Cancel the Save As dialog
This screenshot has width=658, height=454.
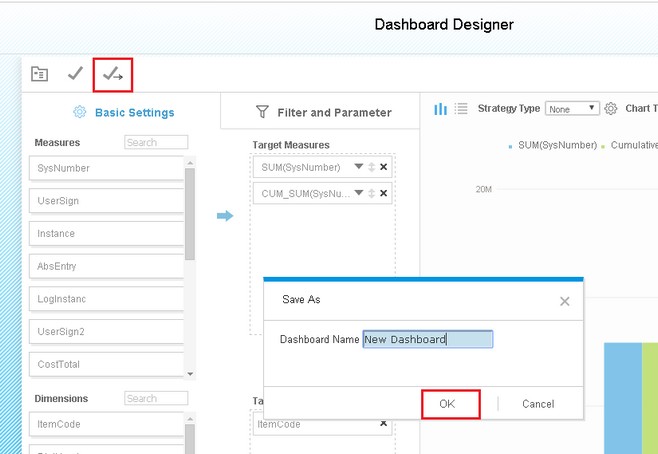(538, 404)
